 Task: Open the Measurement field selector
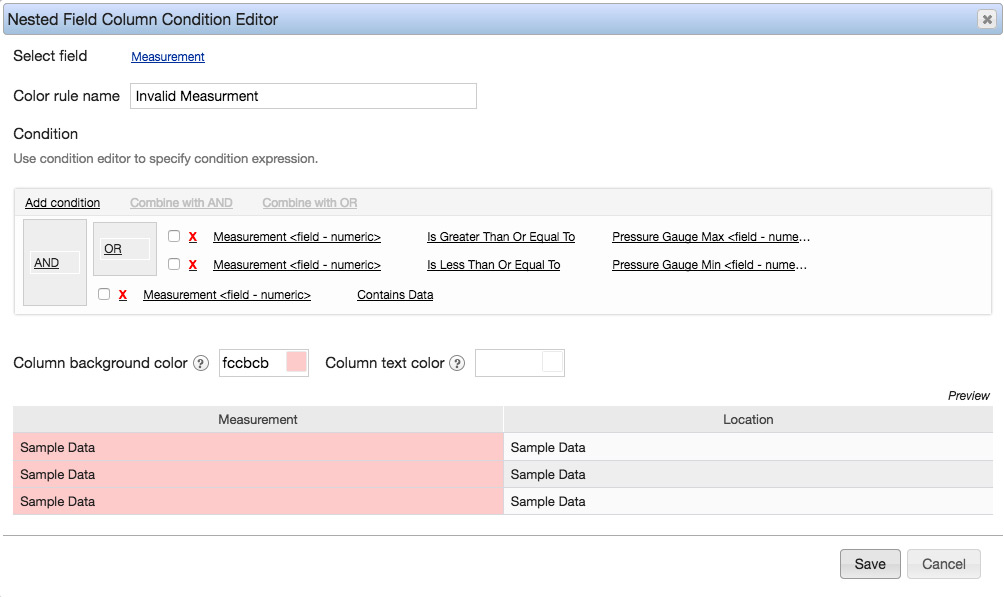coord(168,57)
